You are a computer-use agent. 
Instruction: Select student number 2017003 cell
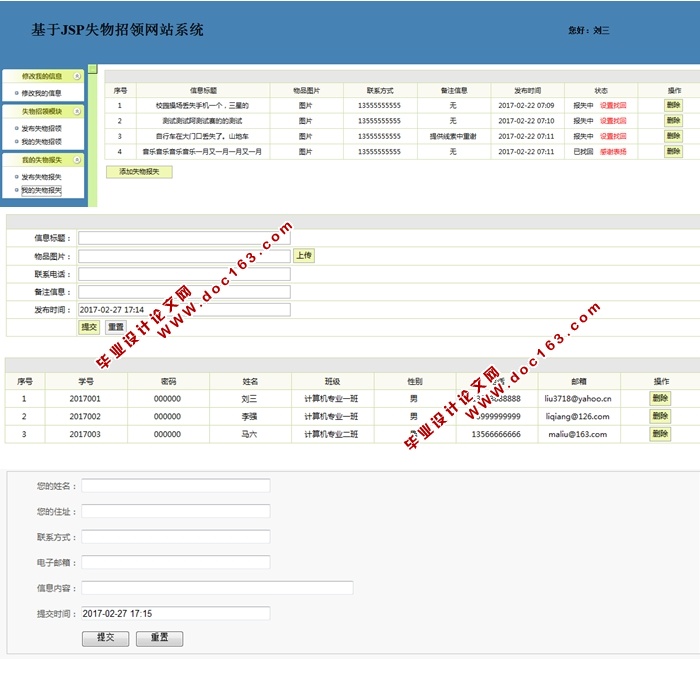(85, 435)
